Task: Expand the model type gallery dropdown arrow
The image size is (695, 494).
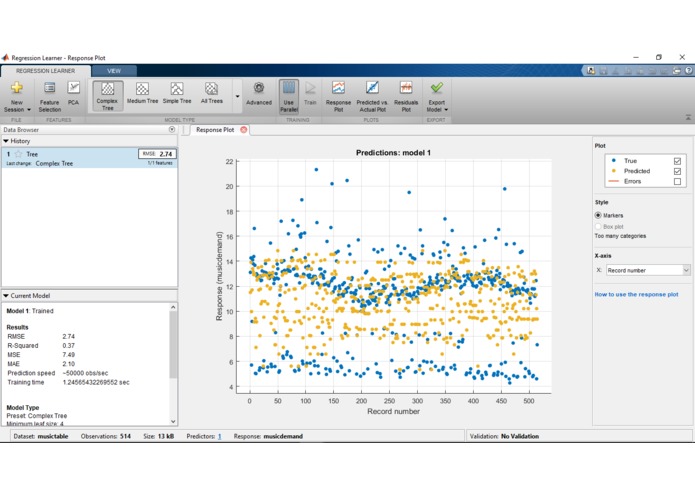Action: tap(238, 96)
